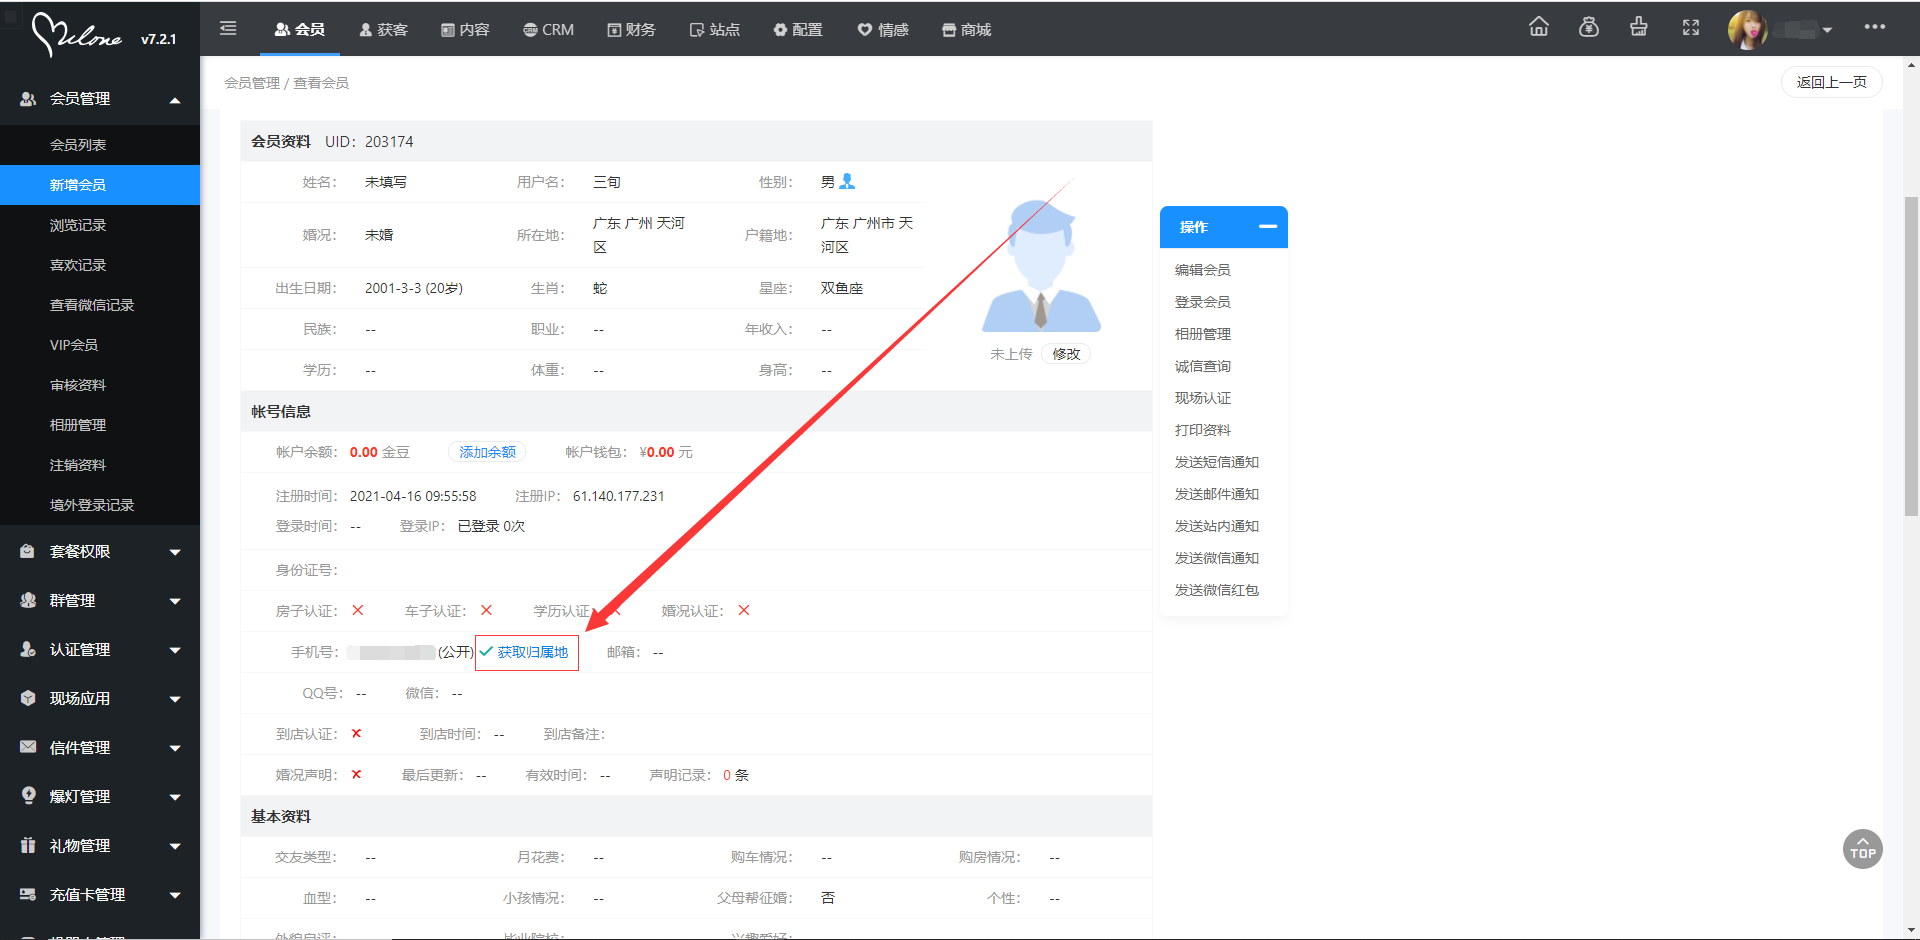This screenshot has height=940, width=1920.
Task: Collapse the 会员管理 sidebar section
Action: [x=100, y=98]
